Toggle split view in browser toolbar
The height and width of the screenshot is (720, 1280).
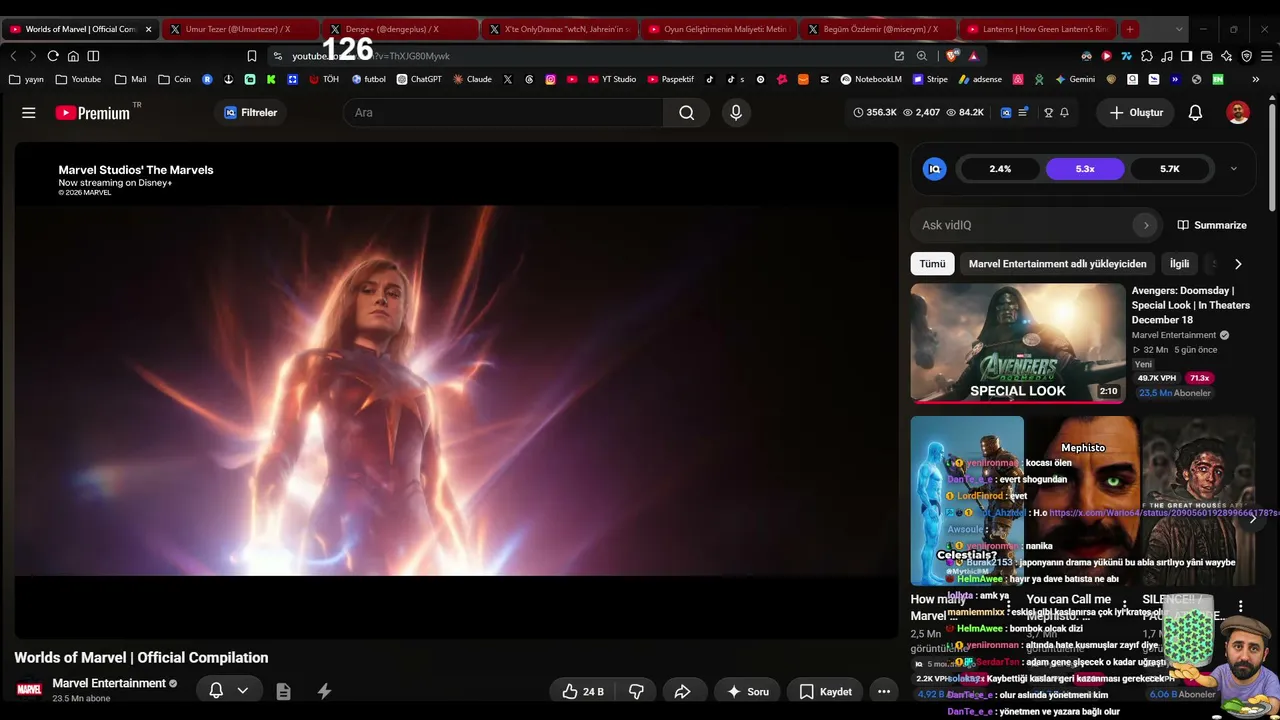point(93,56)
